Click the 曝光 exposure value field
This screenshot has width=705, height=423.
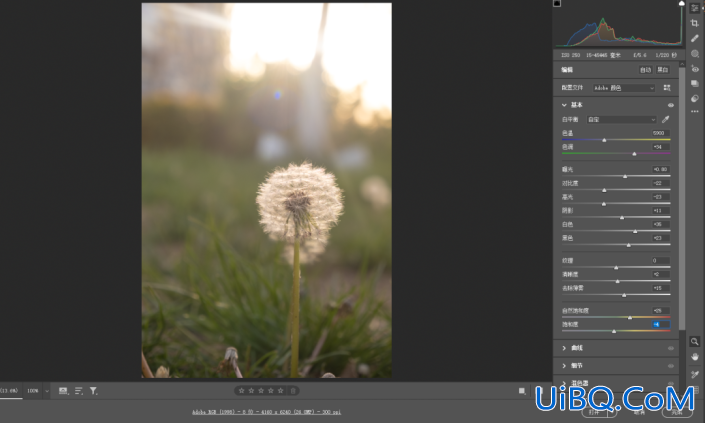[x=660, y=169]
